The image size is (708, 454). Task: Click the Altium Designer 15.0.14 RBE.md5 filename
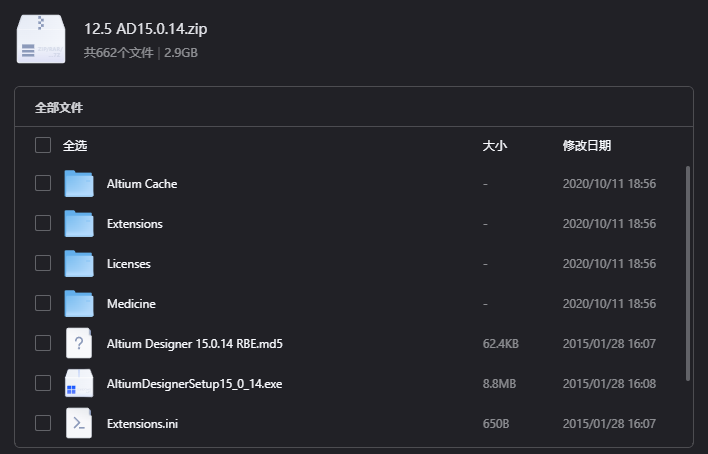(195, 344)
